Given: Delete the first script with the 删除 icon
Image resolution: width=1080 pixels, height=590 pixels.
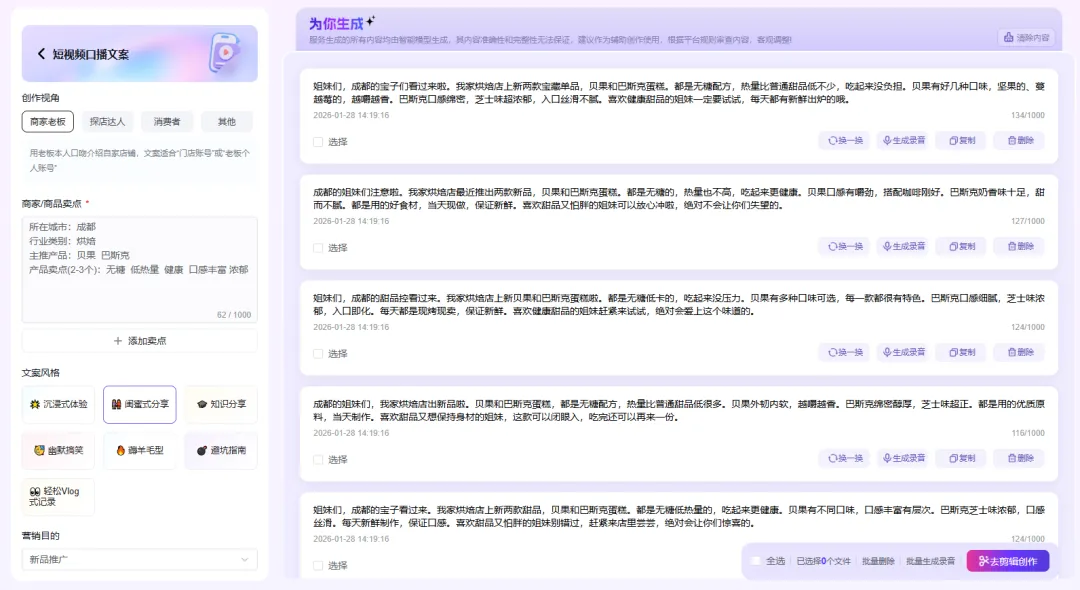Looking at the screenshot, I should [1011, 140].
